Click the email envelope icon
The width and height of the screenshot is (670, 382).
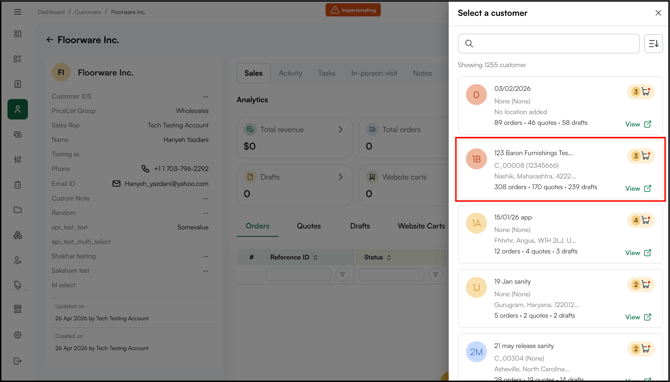click(116, 184)
